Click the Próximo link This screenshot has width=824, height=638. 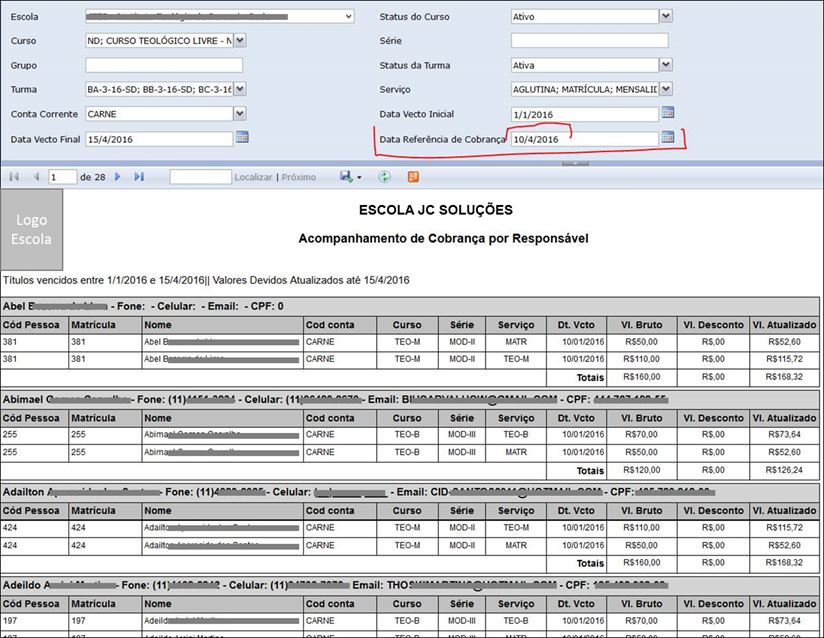click(299, 177)
